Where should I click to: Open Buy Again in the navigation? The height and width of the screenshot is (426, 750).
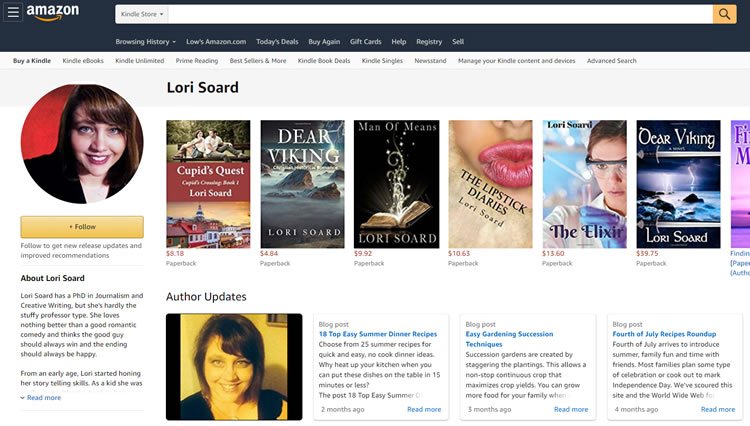click(324, 42)
